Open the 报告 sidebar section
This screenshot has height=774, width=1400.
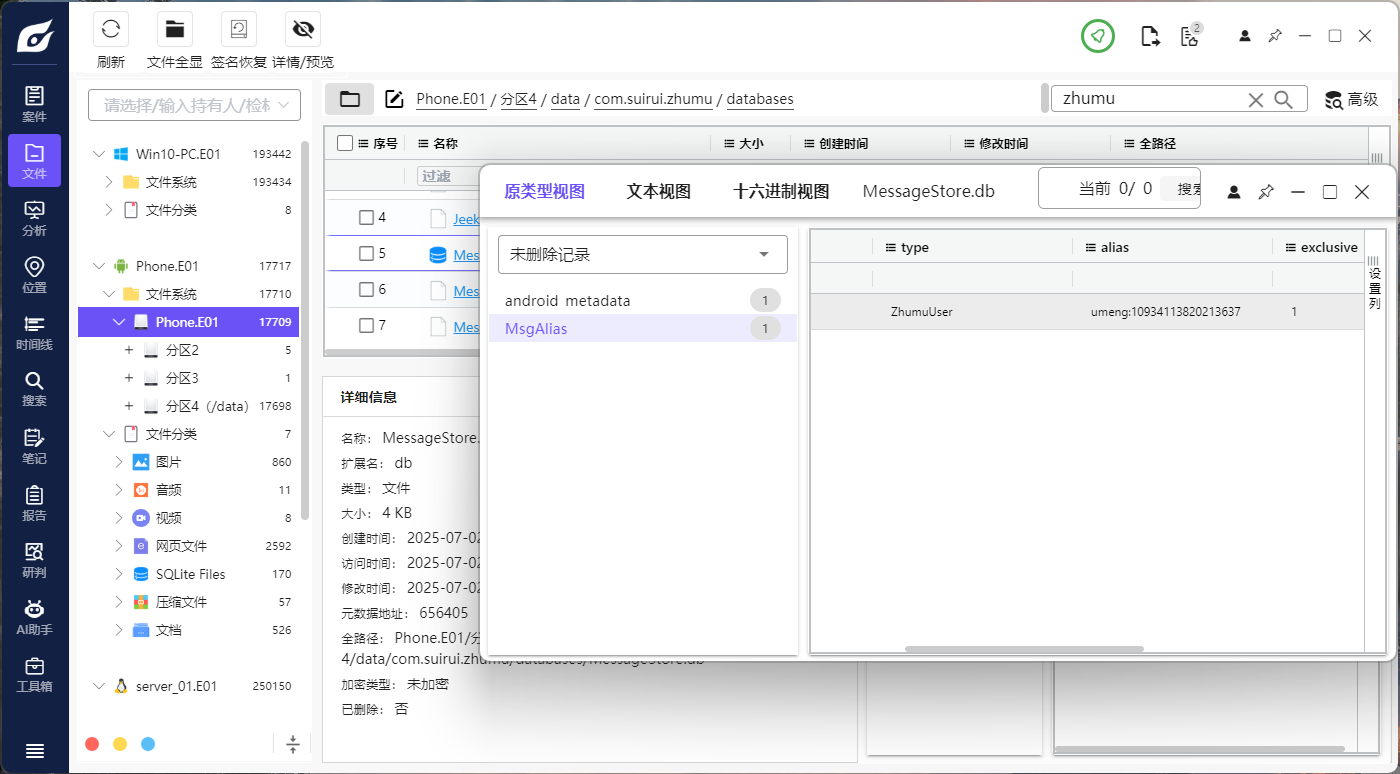pos(34,503)
